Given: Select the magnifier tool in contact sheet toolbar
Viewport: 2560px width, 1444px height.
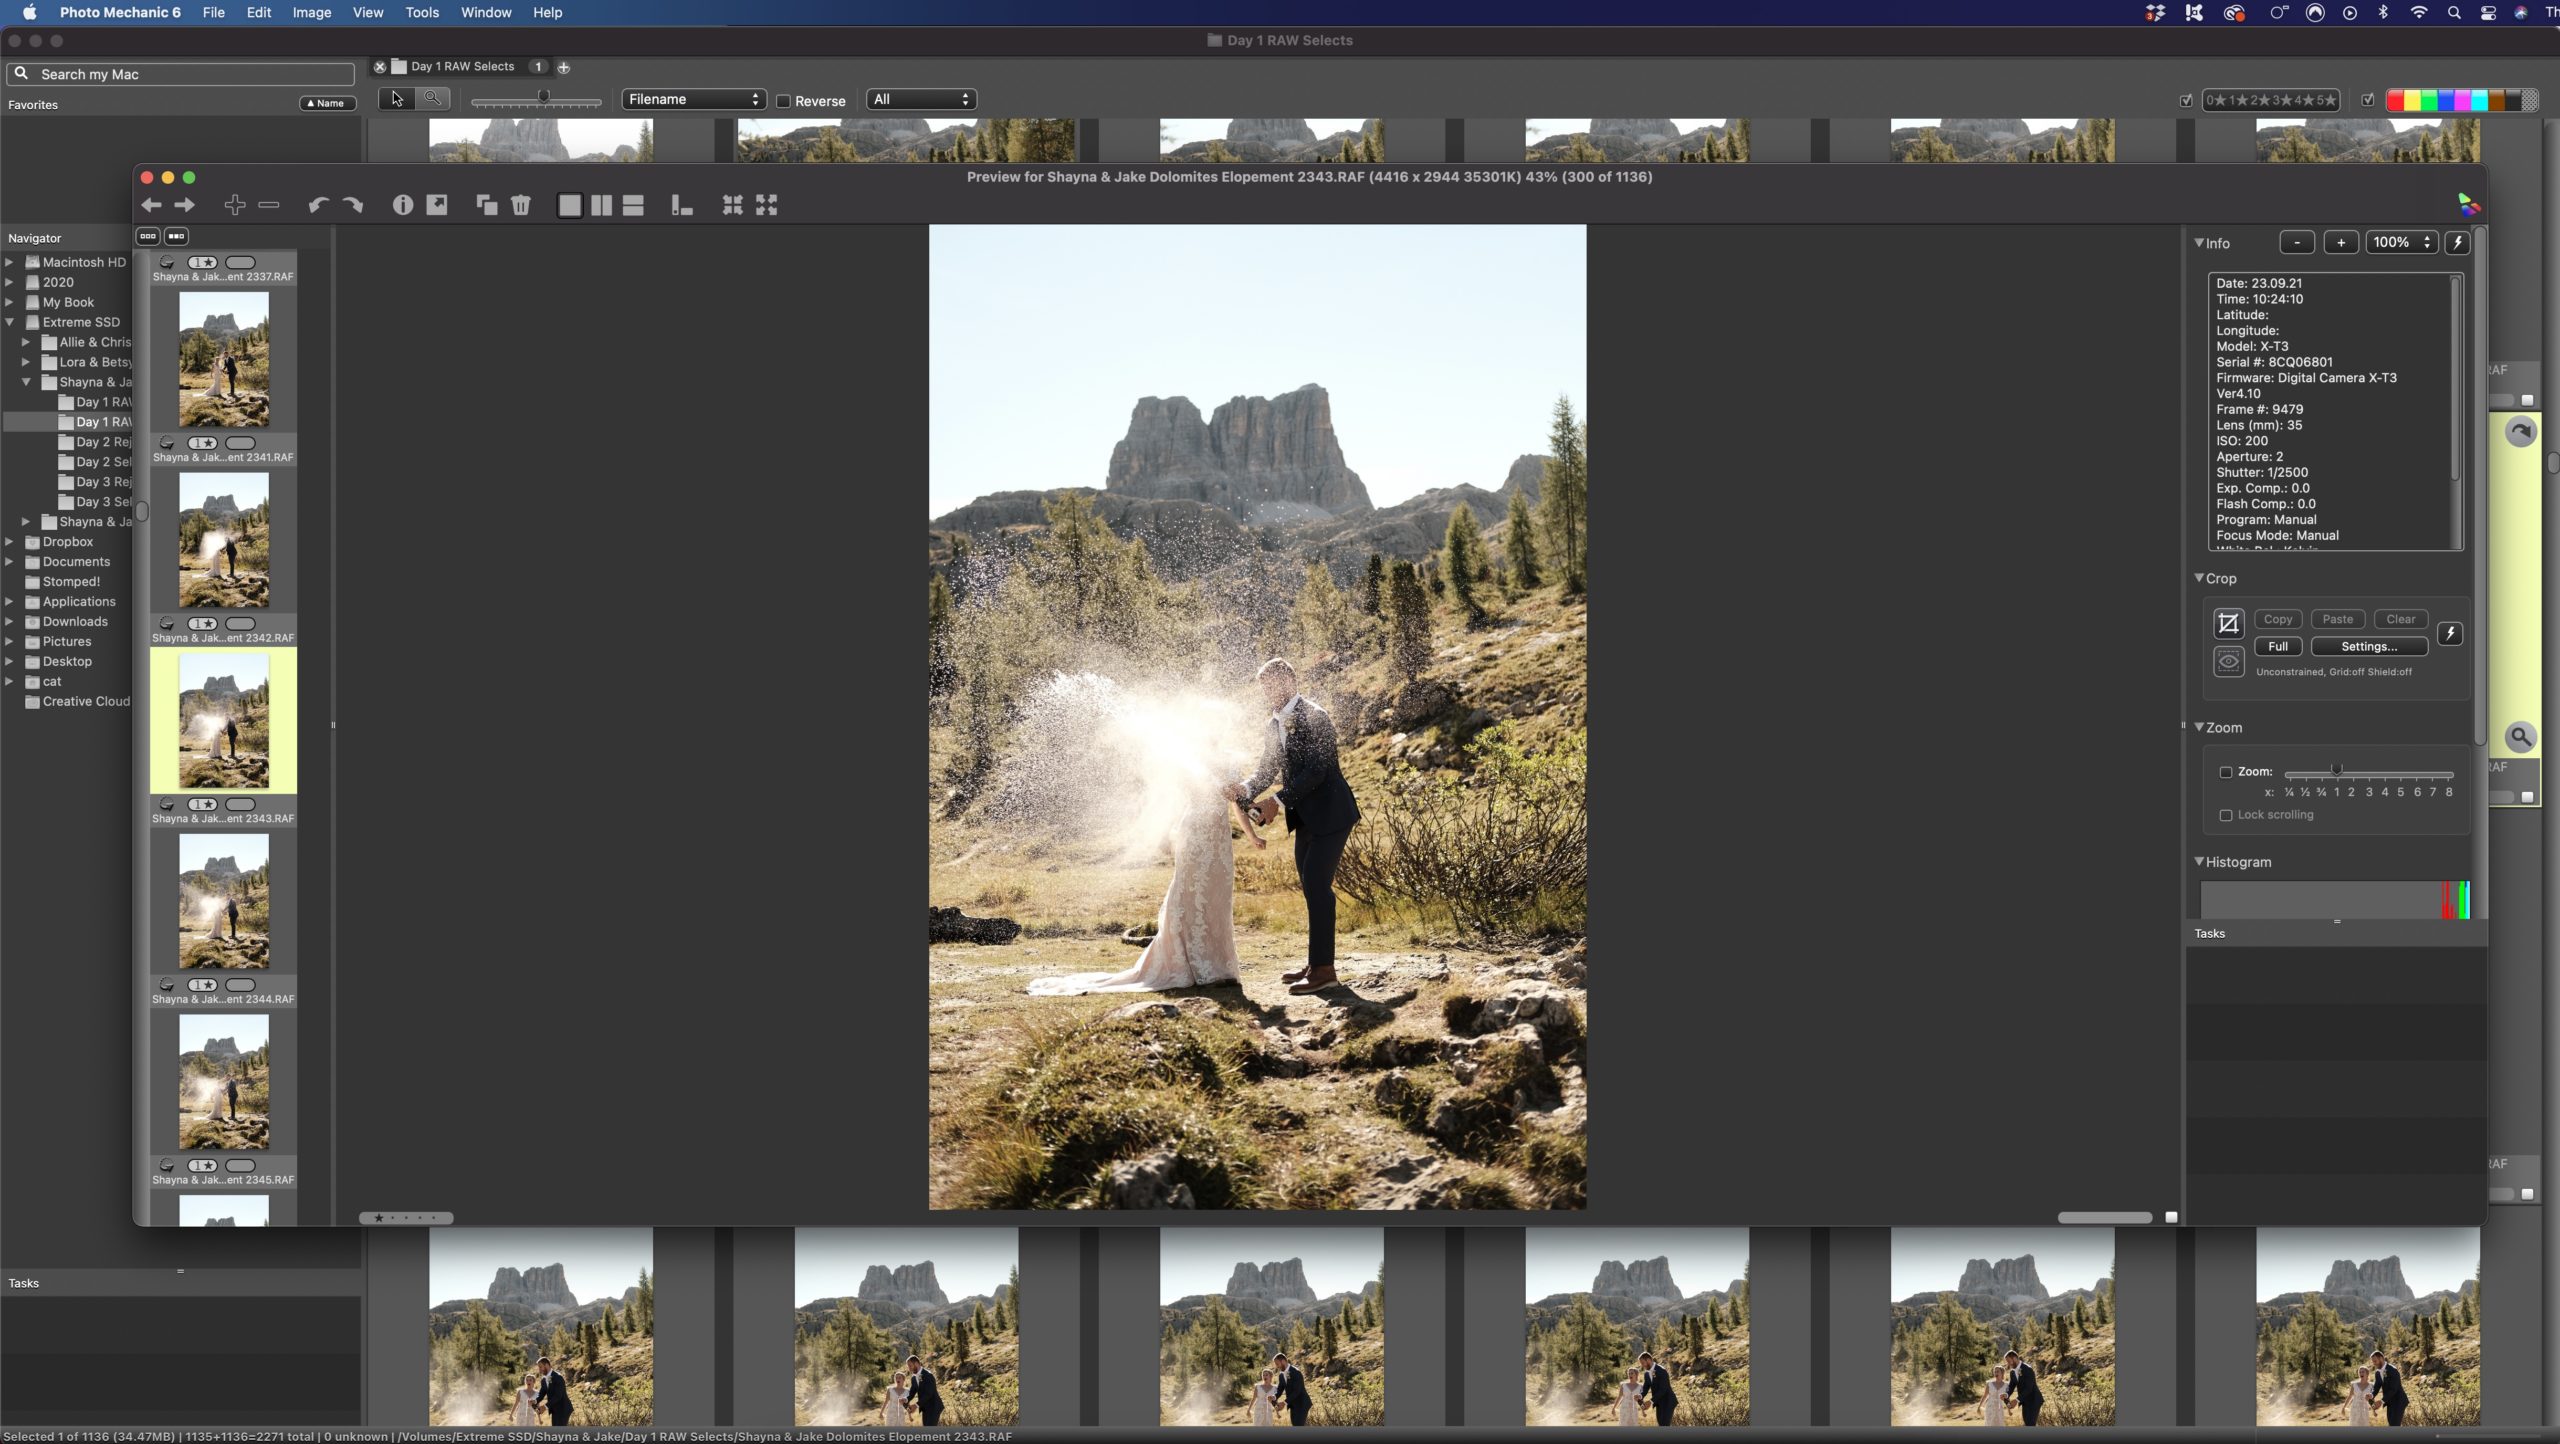Looking at the screenshot, I should [x=432, y=98].
